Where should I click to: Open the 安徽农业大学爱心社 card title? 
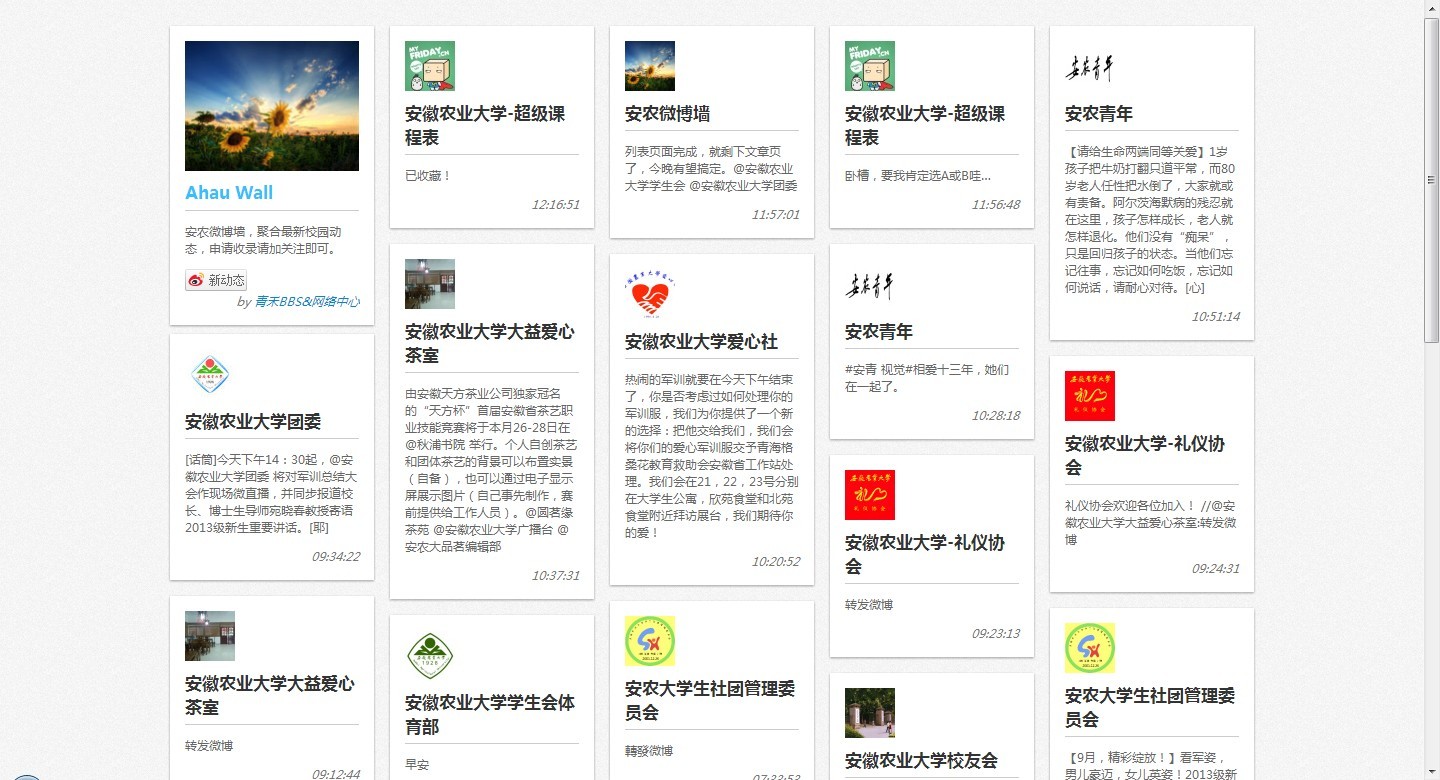[x=701, y=342]
